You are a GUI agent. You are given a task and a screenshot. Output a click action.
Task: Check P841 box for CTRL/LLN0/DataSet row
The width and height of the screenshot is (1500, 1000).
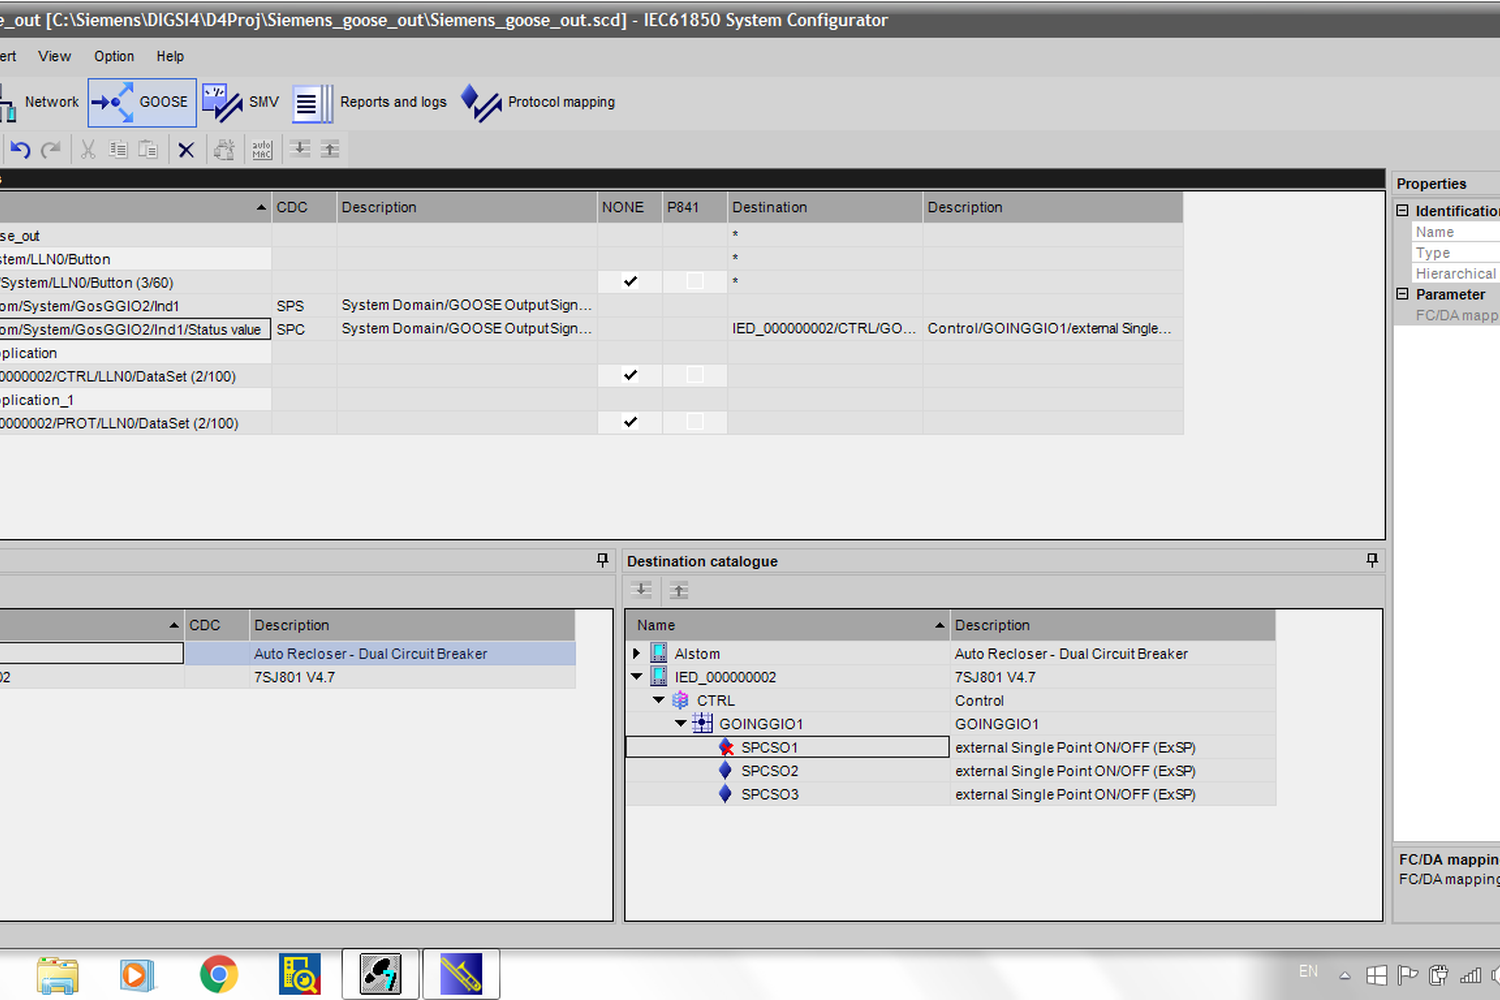[x=695, y=375]
